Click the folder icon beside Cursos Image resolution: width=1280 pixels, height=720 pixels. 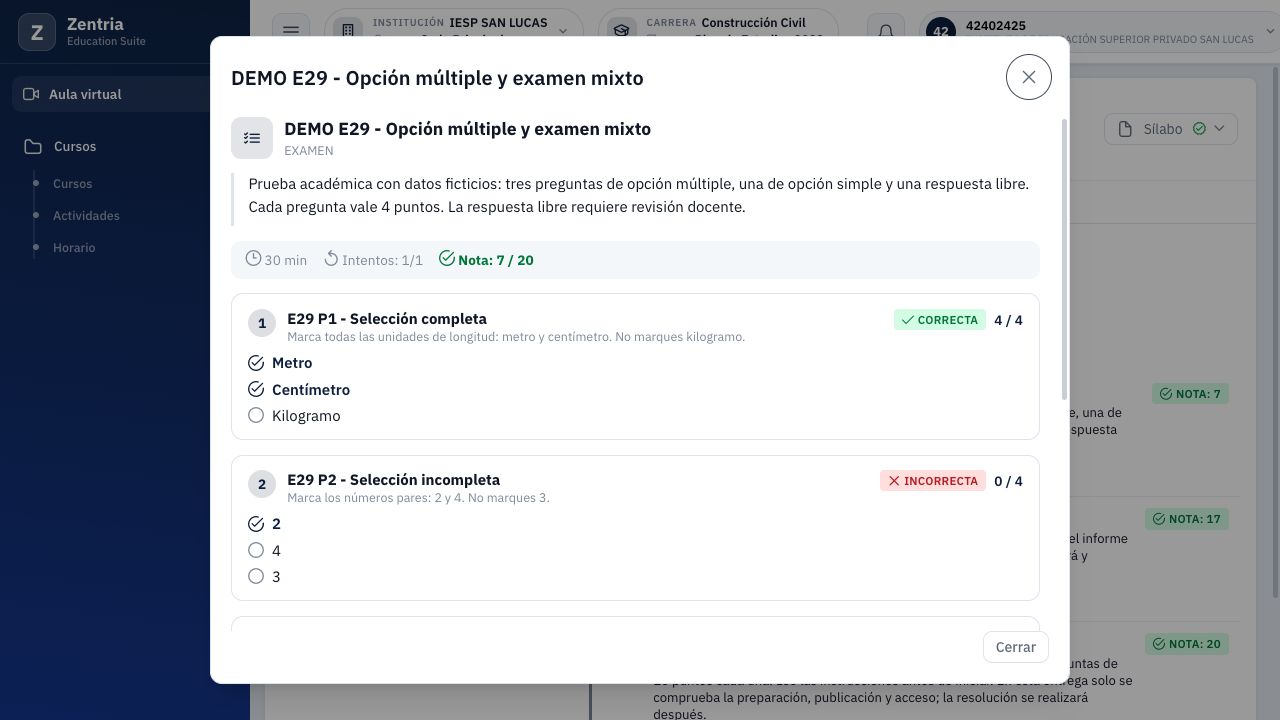(33, 146)
